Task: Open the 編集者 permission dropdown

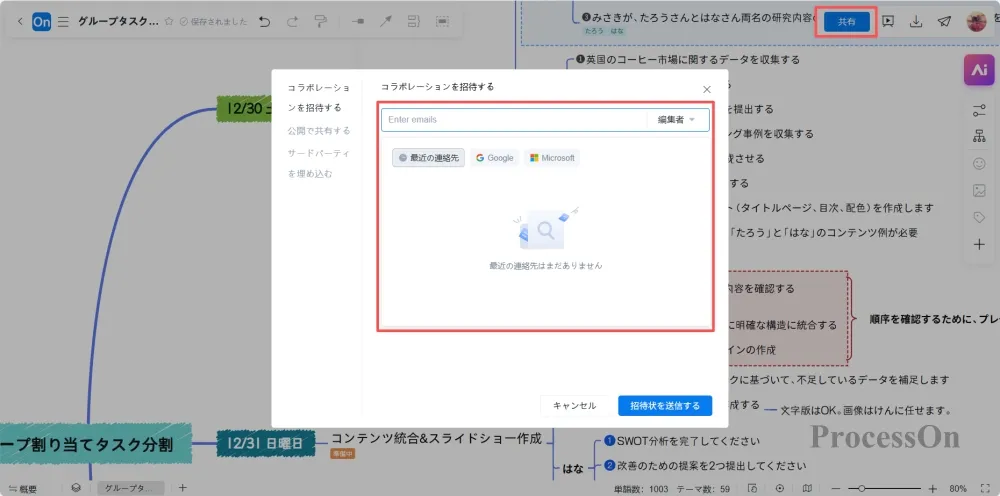Action: [676, 120]
